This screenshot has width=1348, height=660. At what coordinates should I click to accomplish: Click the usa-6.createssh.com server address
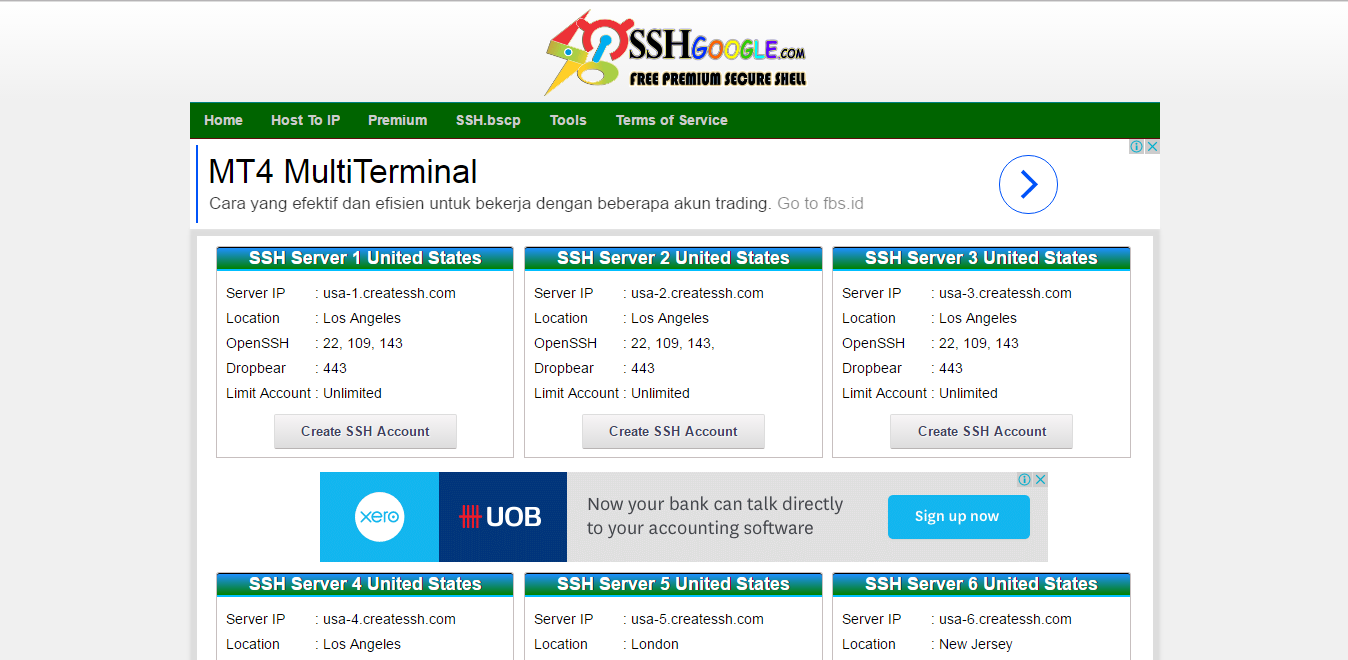tap(1005, 619)
